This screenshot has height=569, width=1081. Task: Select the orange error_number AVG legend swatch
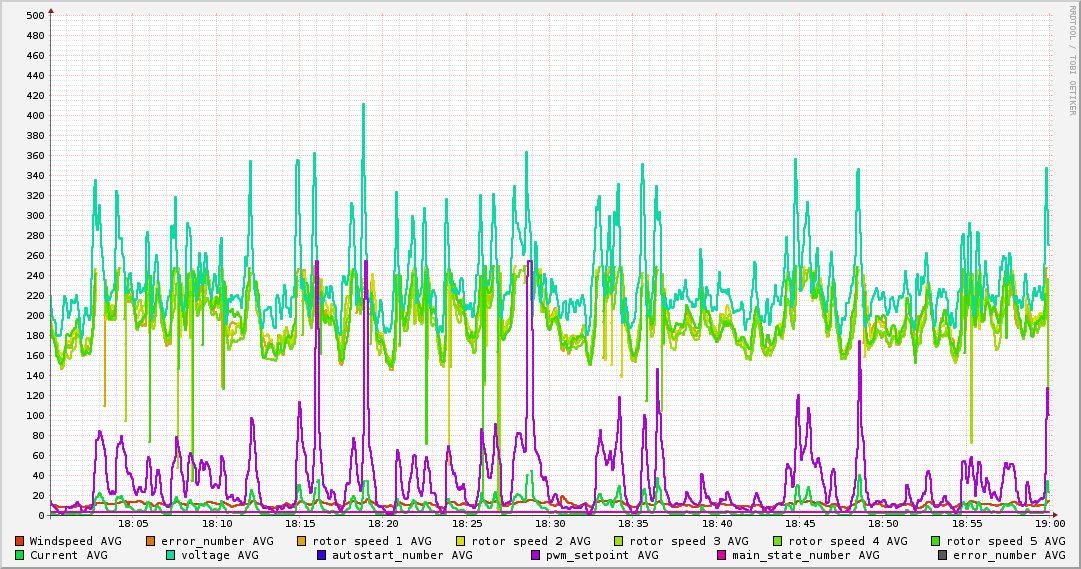pyautogui.click(x=151, y=541)
